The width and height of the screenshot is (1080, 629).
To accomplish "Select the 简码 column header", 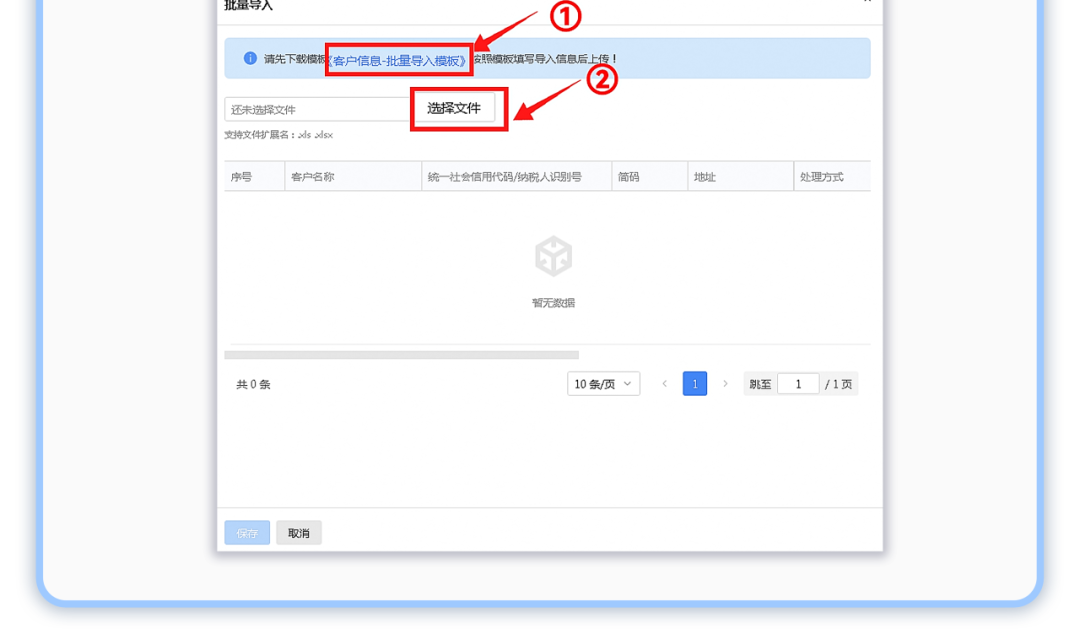I will pyautogui.click(x=650, y=176).
